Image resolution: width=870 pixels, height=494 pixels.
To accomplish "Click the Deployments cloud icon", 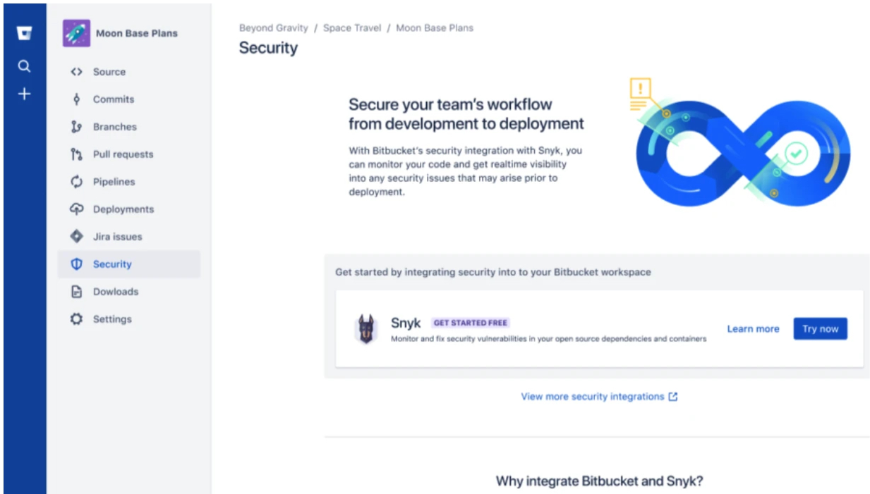I will 76,209.
